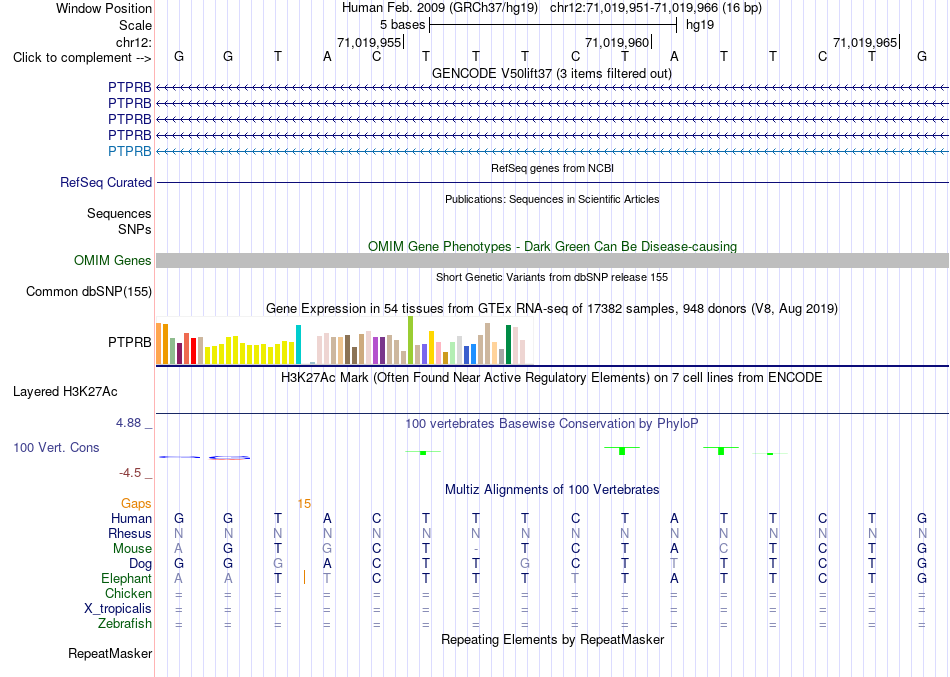Click the 'Click to complement -->' label
The image size is (950, 677).
pos(82,58)
